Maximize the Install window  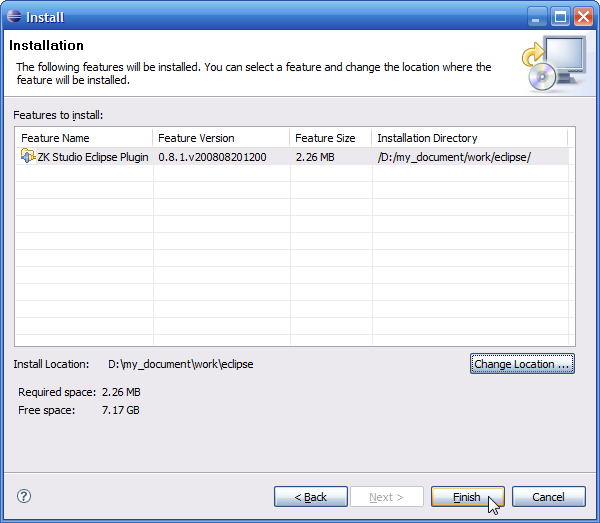(x=560, y=17)
